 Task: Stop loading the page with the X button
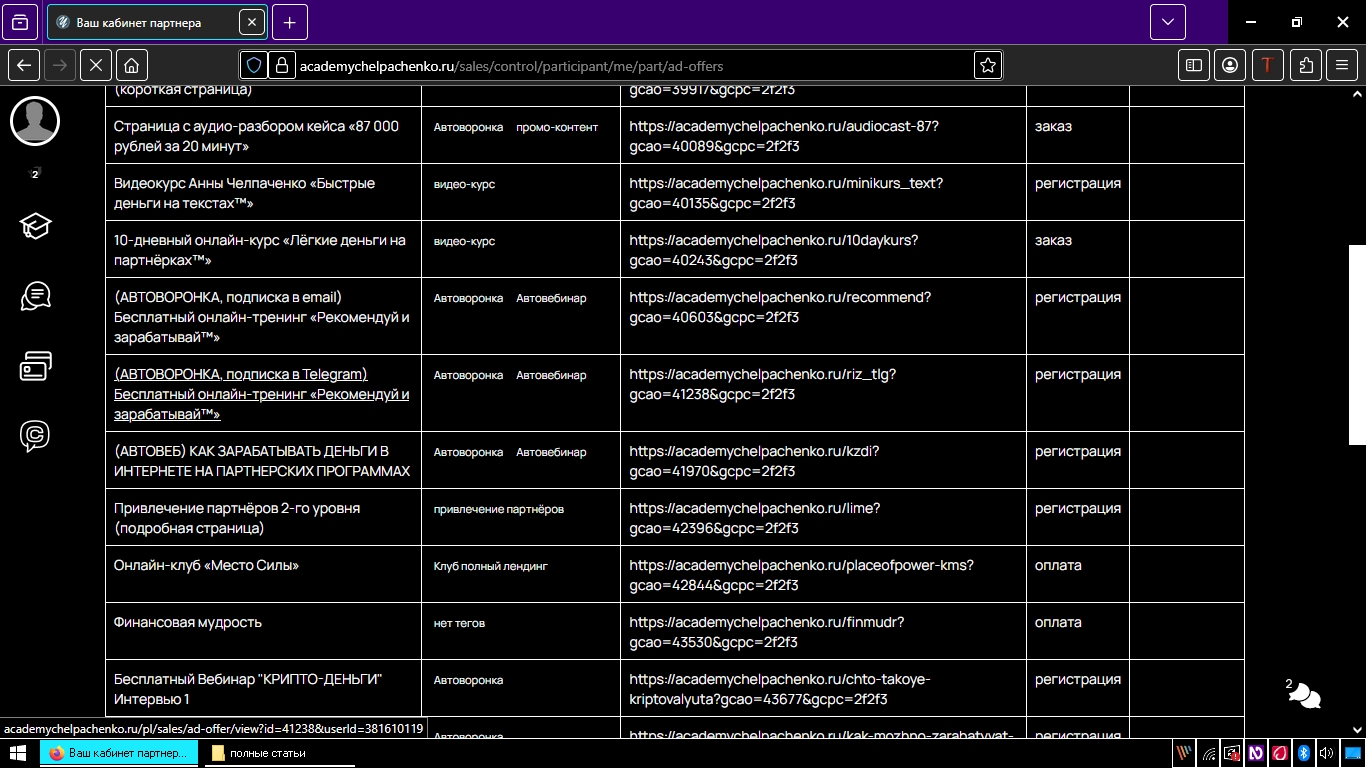96,65
